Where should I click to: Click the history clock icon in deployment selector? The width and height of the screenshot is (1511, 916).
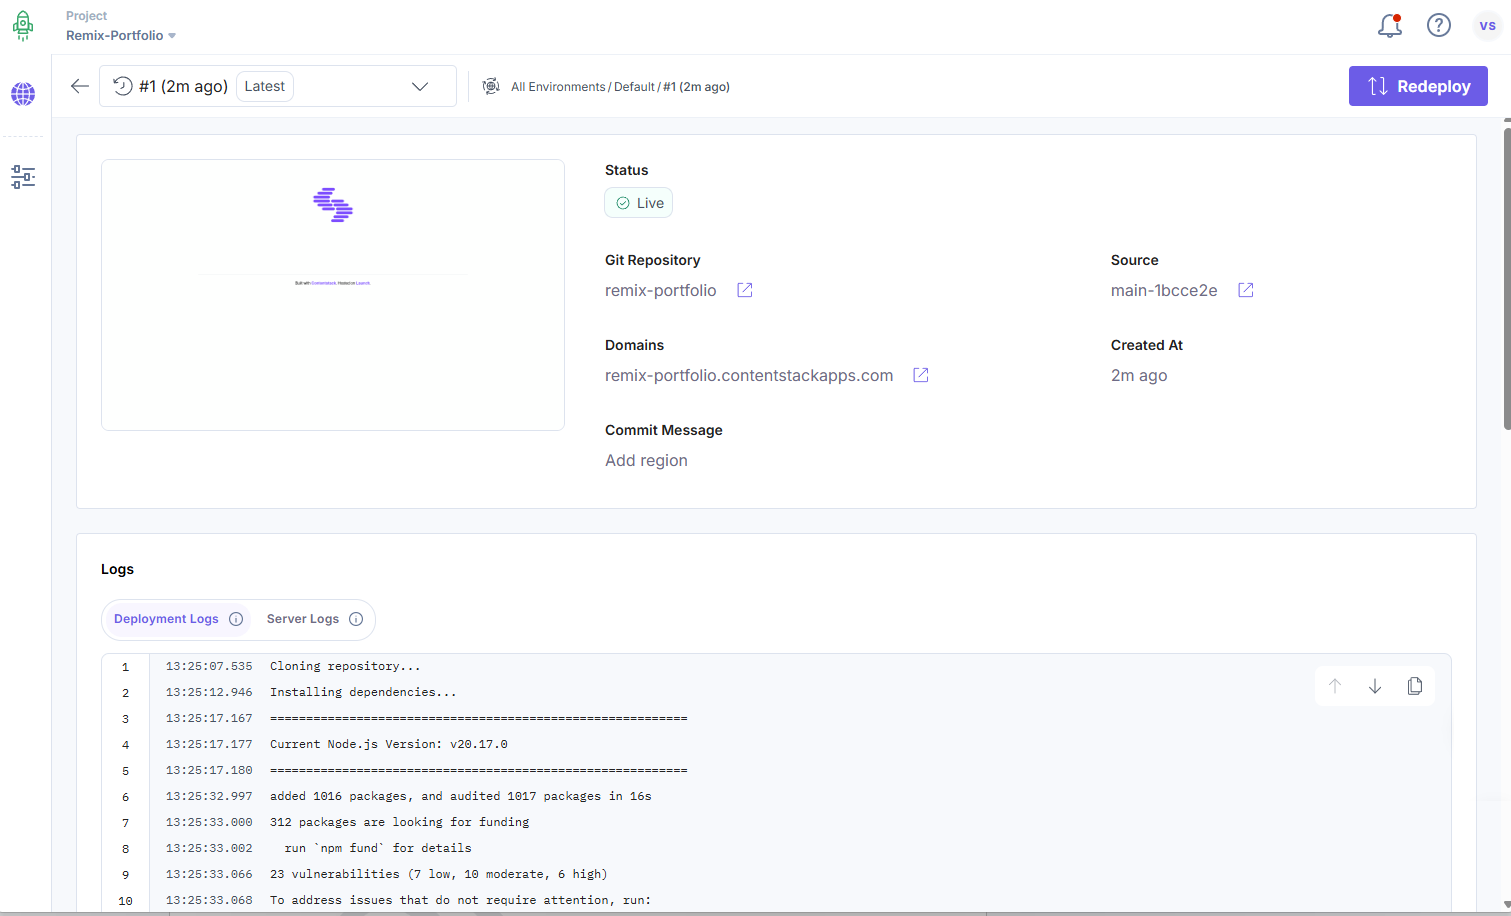coord(122,86)
